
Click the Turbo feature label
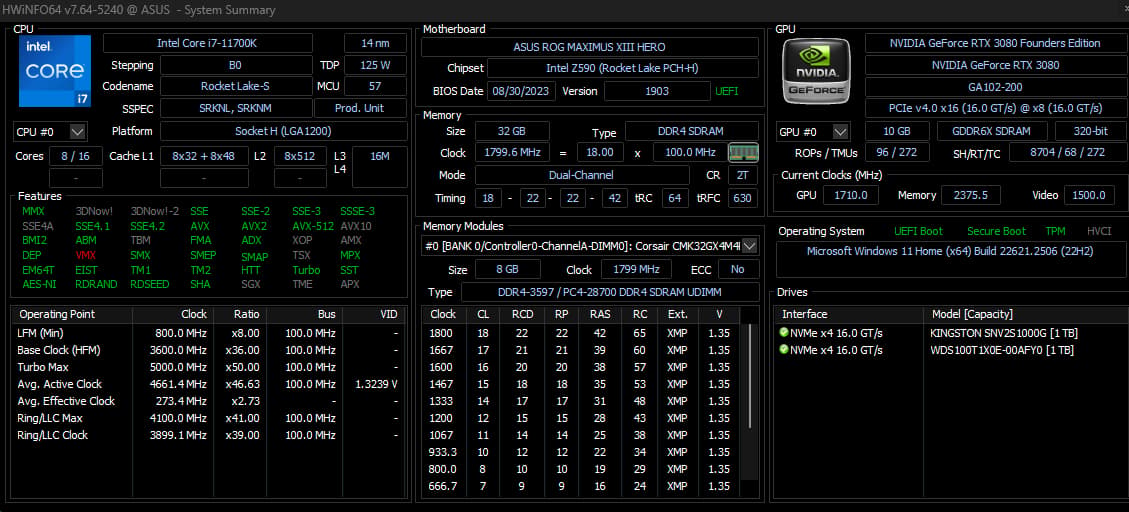point(306,270)
